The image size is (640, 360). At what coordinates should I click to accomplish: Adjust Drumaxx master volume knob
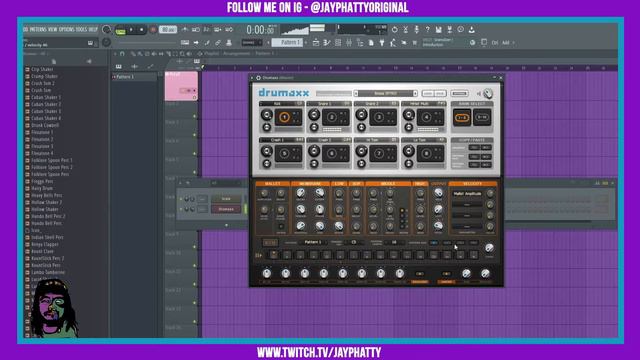(488, 93)
